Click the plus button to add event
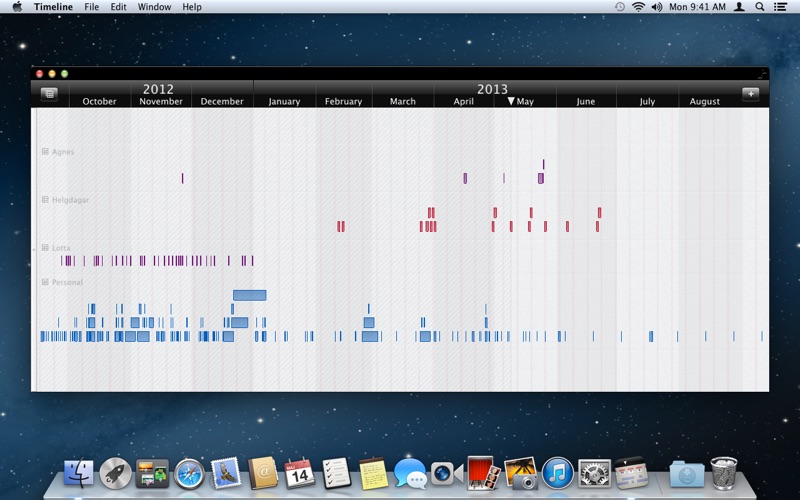Screen dimensions: 800x500 click(x=750, y=94)
